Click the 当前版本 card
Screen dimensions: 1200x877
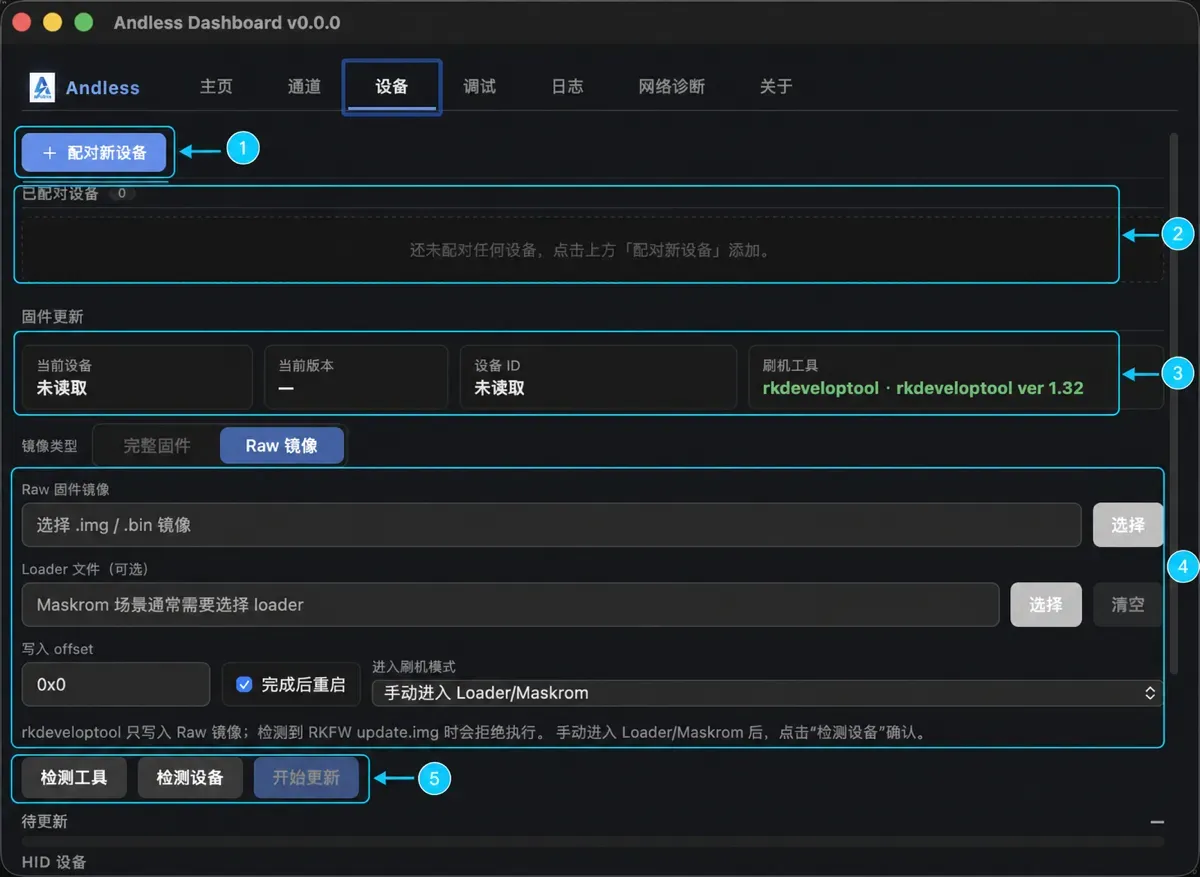[356, 377]
